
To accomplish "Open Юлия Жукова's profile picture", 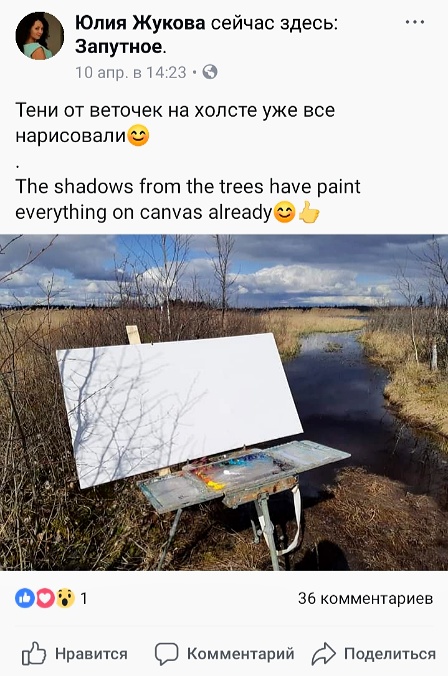I will [40, 35].
